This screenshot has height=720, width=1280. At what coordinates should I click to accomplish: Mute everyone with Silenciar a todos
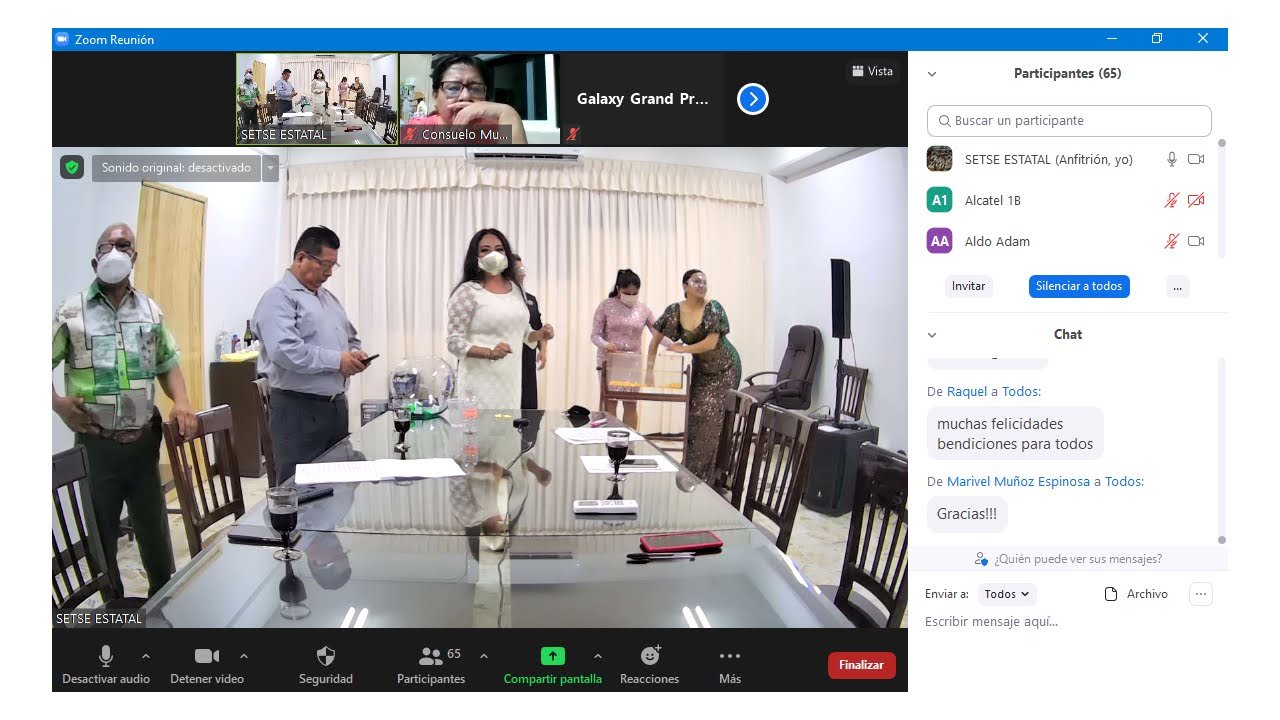point(1079,286)
